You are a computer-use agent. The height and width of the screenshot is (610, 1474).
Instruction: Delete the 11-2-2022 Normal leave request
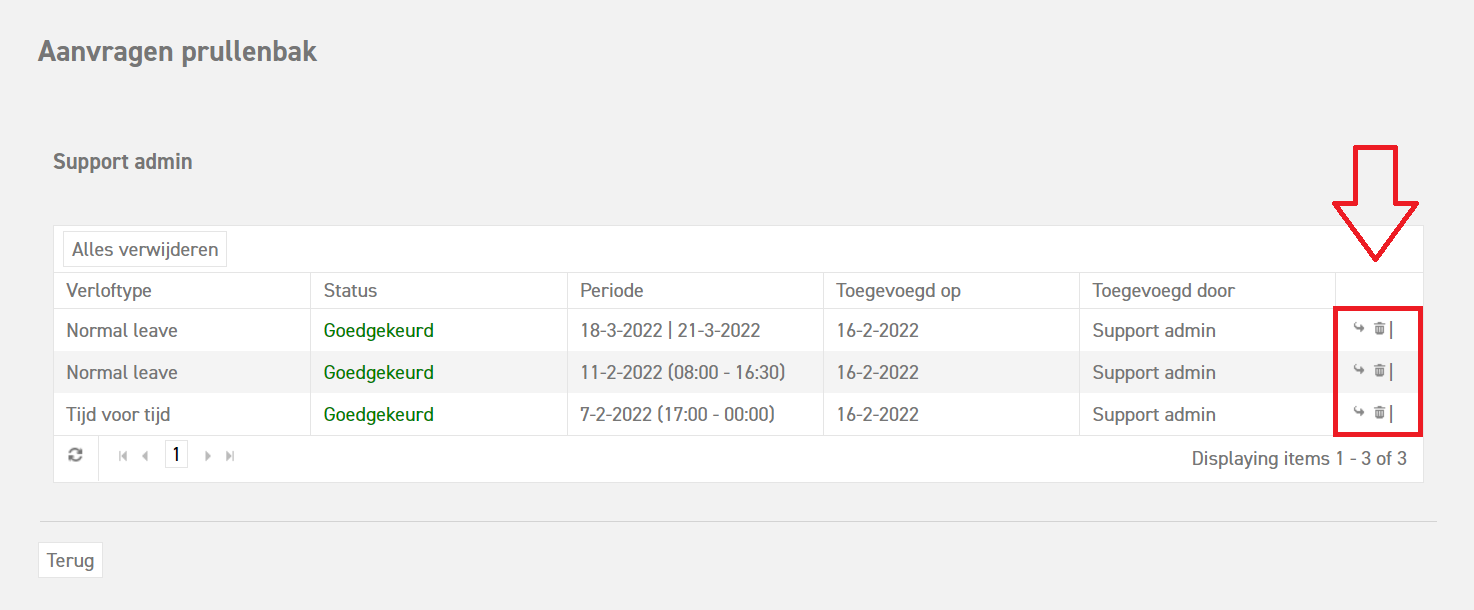[x=1379, y=370]
